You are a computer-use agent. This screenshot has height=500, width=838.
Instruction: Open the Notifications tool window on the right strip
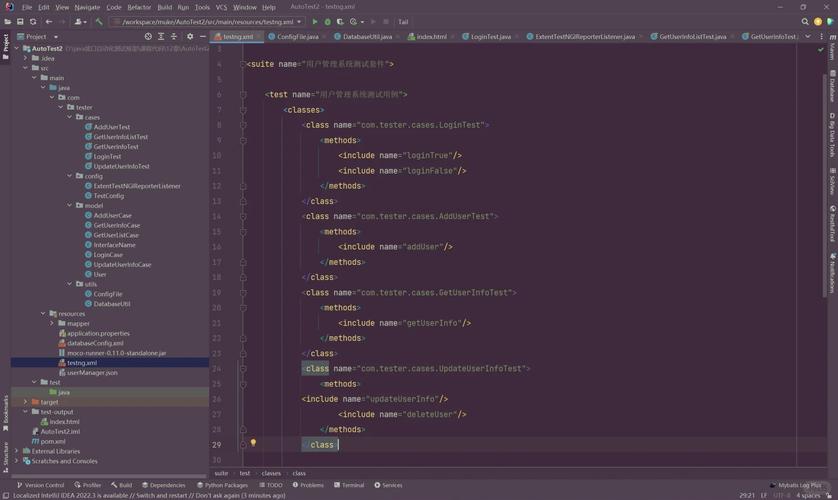coord(832,272)
